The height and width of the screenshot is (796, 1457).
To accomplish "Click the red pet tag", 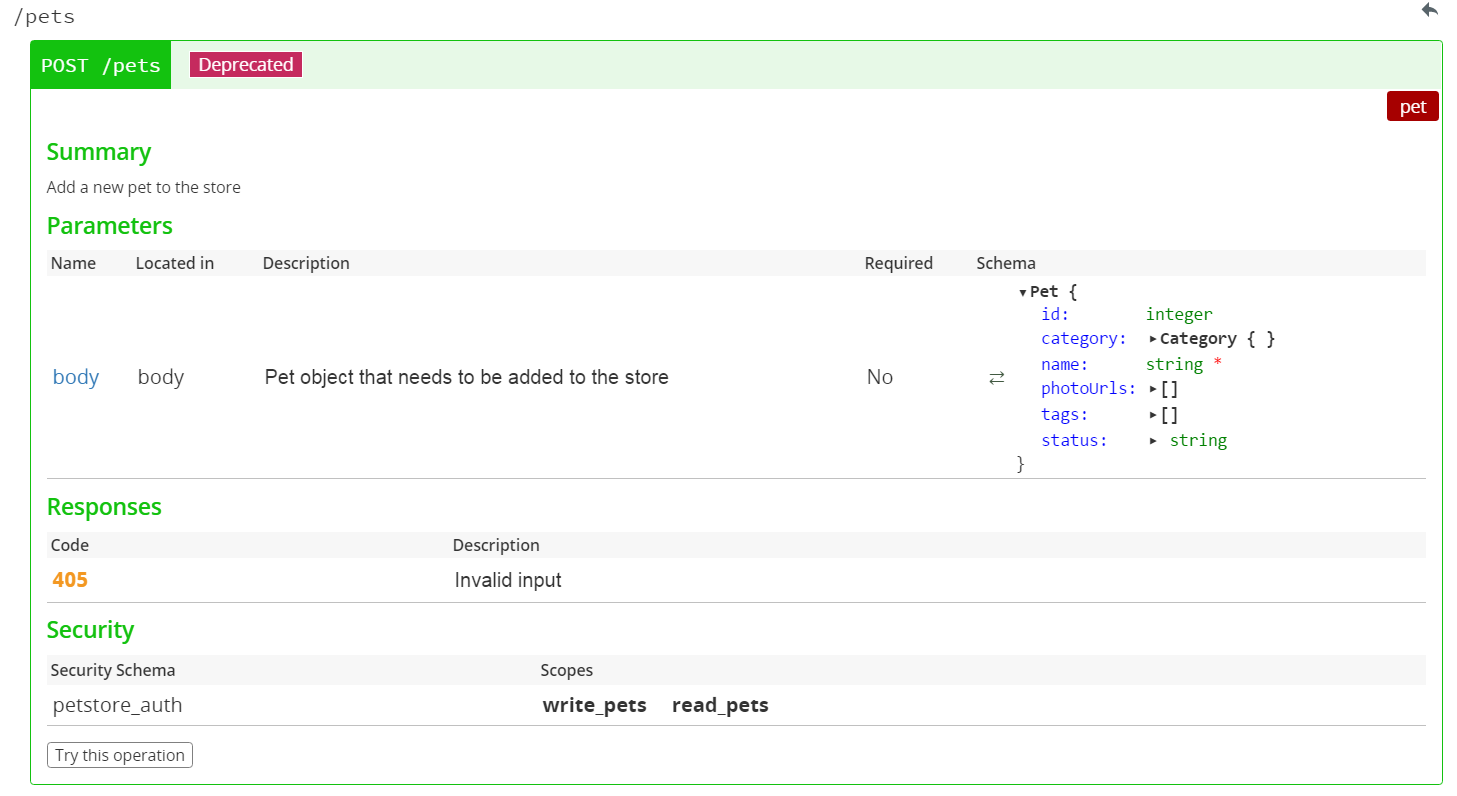I will point(1412,107).
